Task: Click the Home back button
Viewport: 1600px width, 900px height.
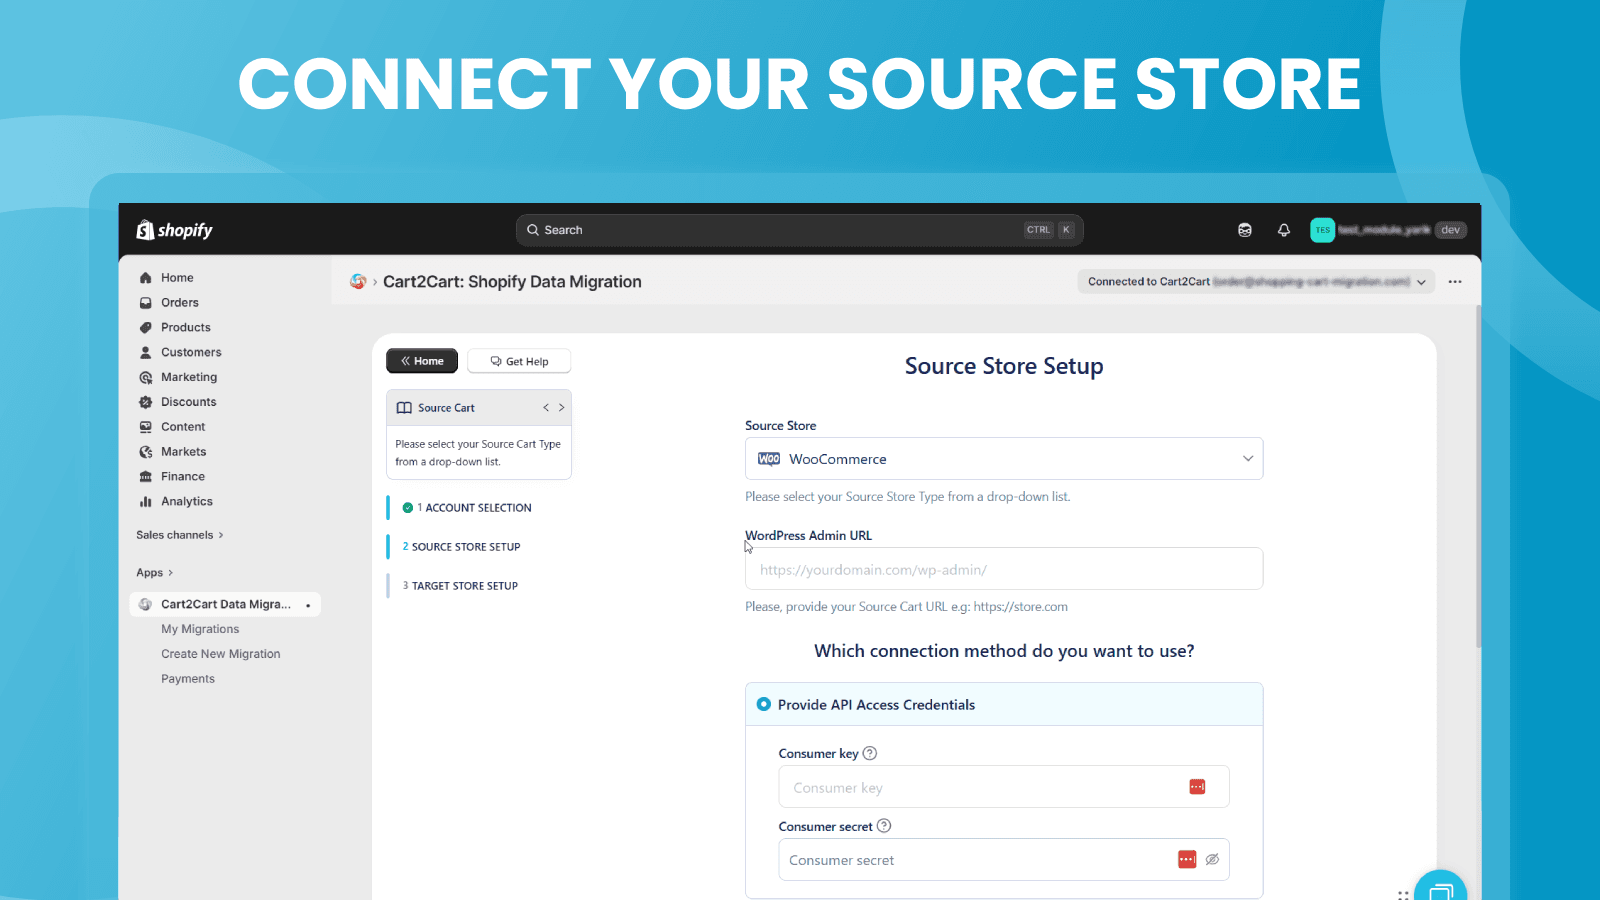Action: click(x=422, y=361)
